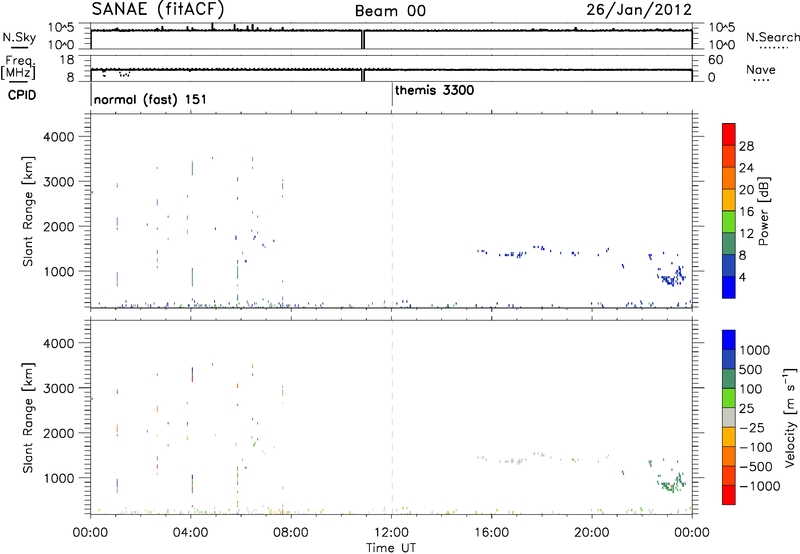The height and width of the screenshot is (554, 800).
Task: Click the red bottom segment of Velocity colorbar
Action: (729, 495)
